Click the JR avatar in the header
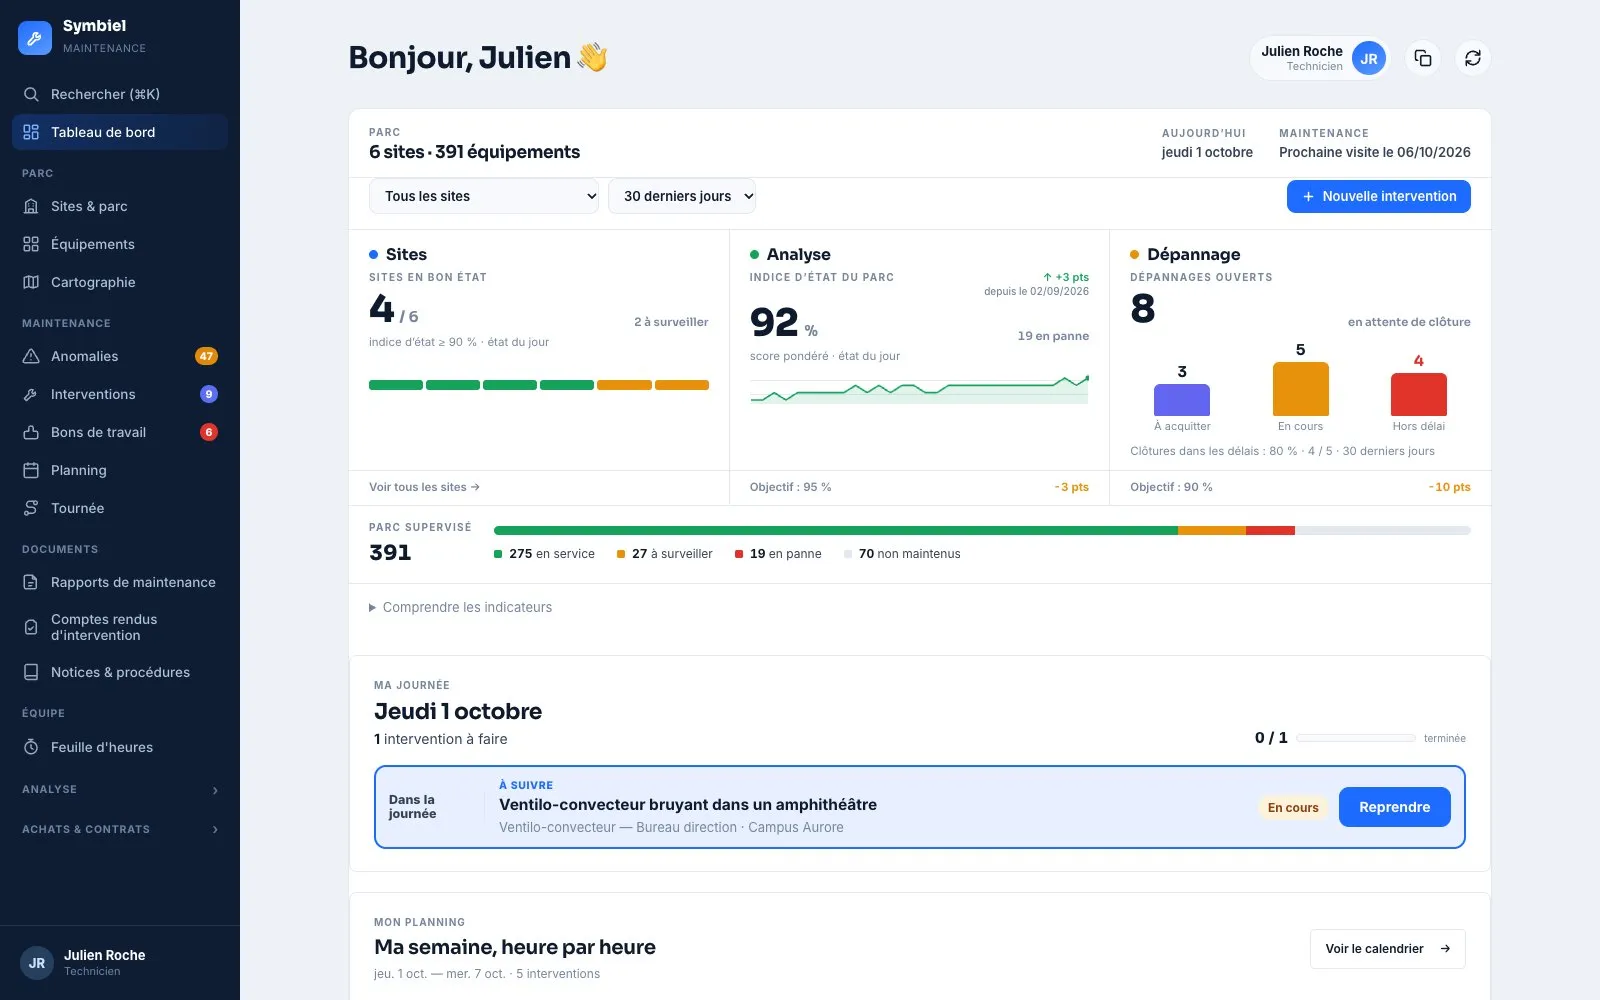Screen dimensions: 1600x1000 click(1369, 58)
